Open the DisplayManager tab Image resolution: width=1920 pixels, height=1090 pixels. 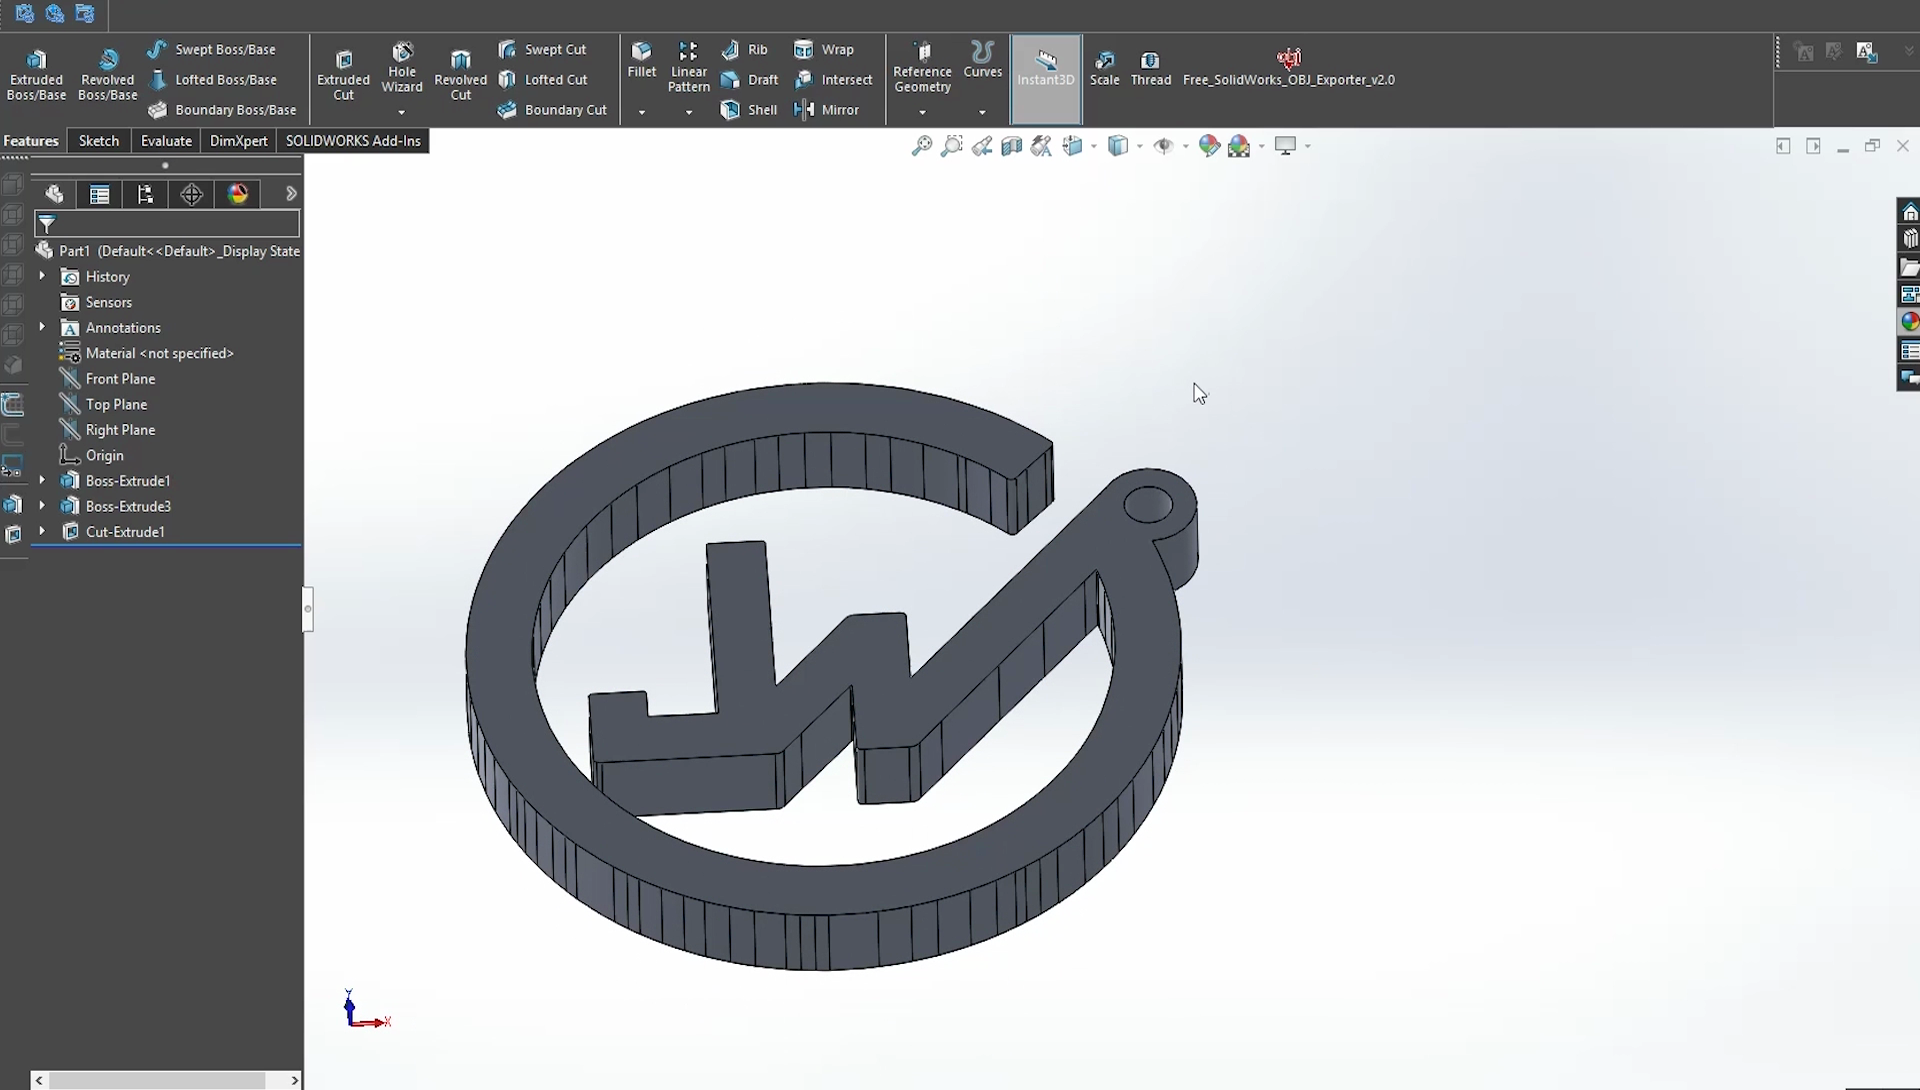point(237,194)
